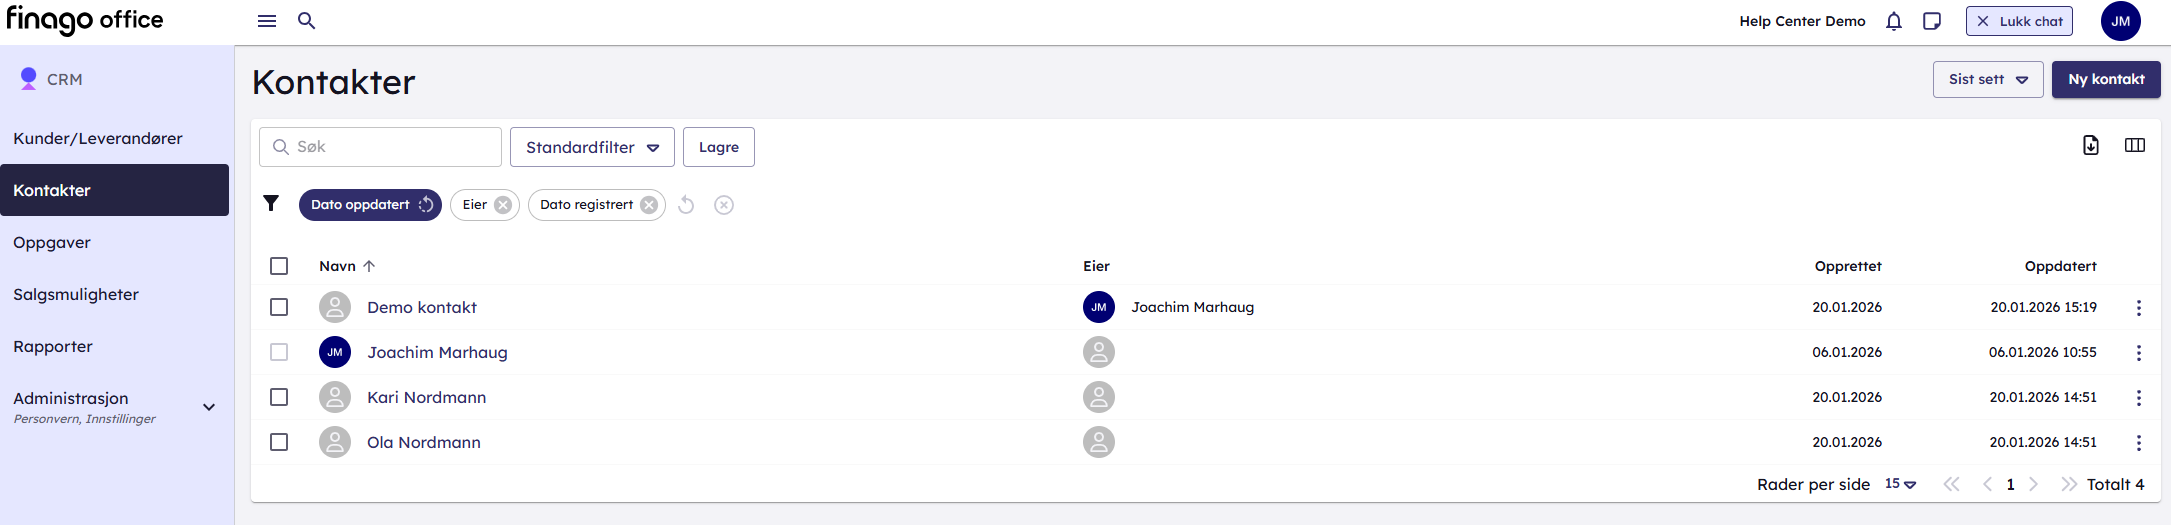Tick the checkbox for Demo kontakt
This screenshot has height=525, width=2171.
coord(279,307)
